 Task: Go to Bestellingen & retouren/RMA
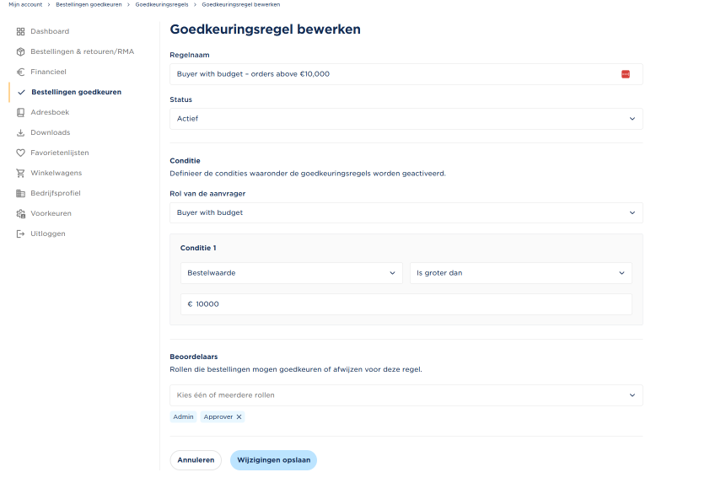(x=82, y=52)
